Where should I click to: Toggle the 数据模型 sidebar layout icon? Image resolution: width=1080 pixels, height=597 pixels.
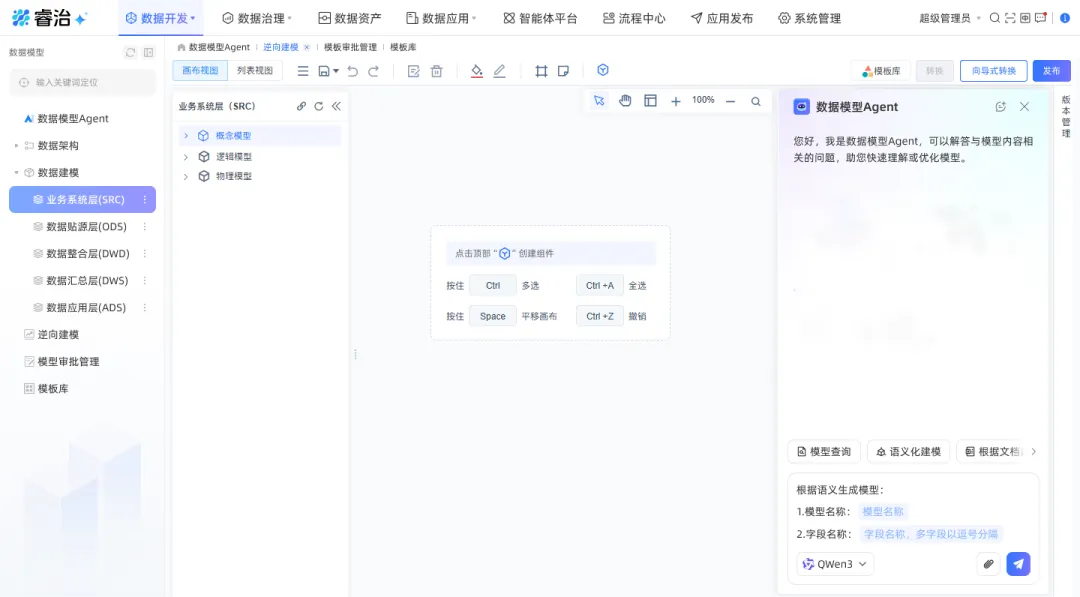149,52
